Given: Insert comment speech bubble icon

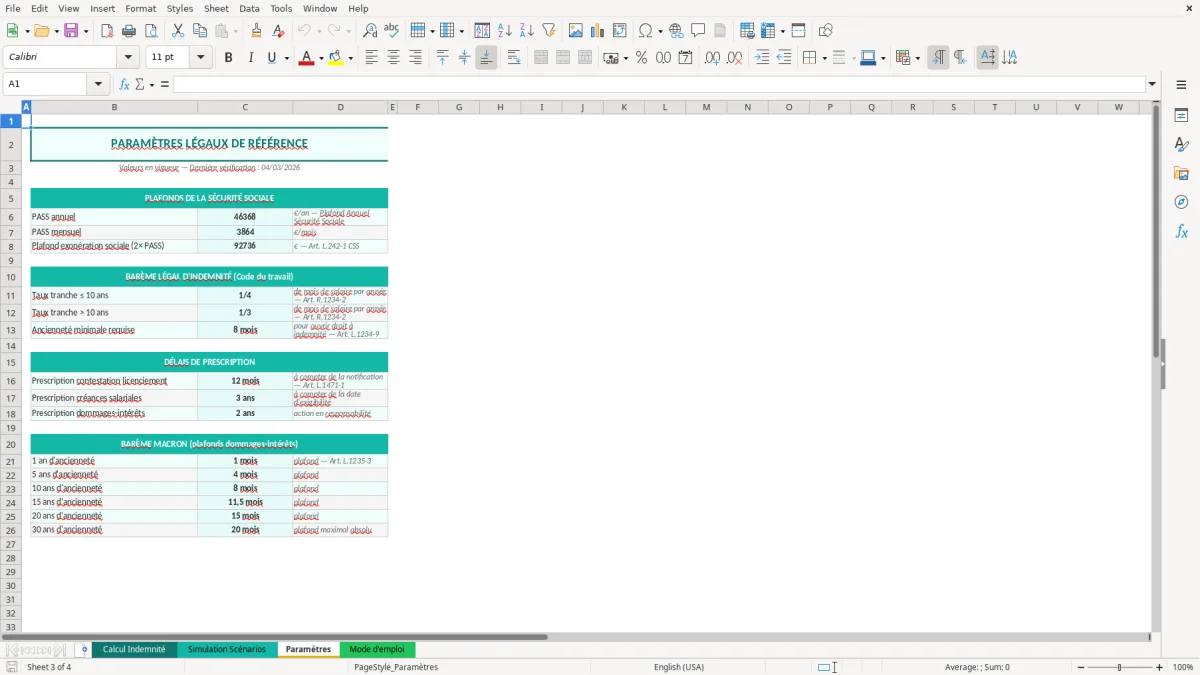Looking at the screenshot, I should coord(699,31).
